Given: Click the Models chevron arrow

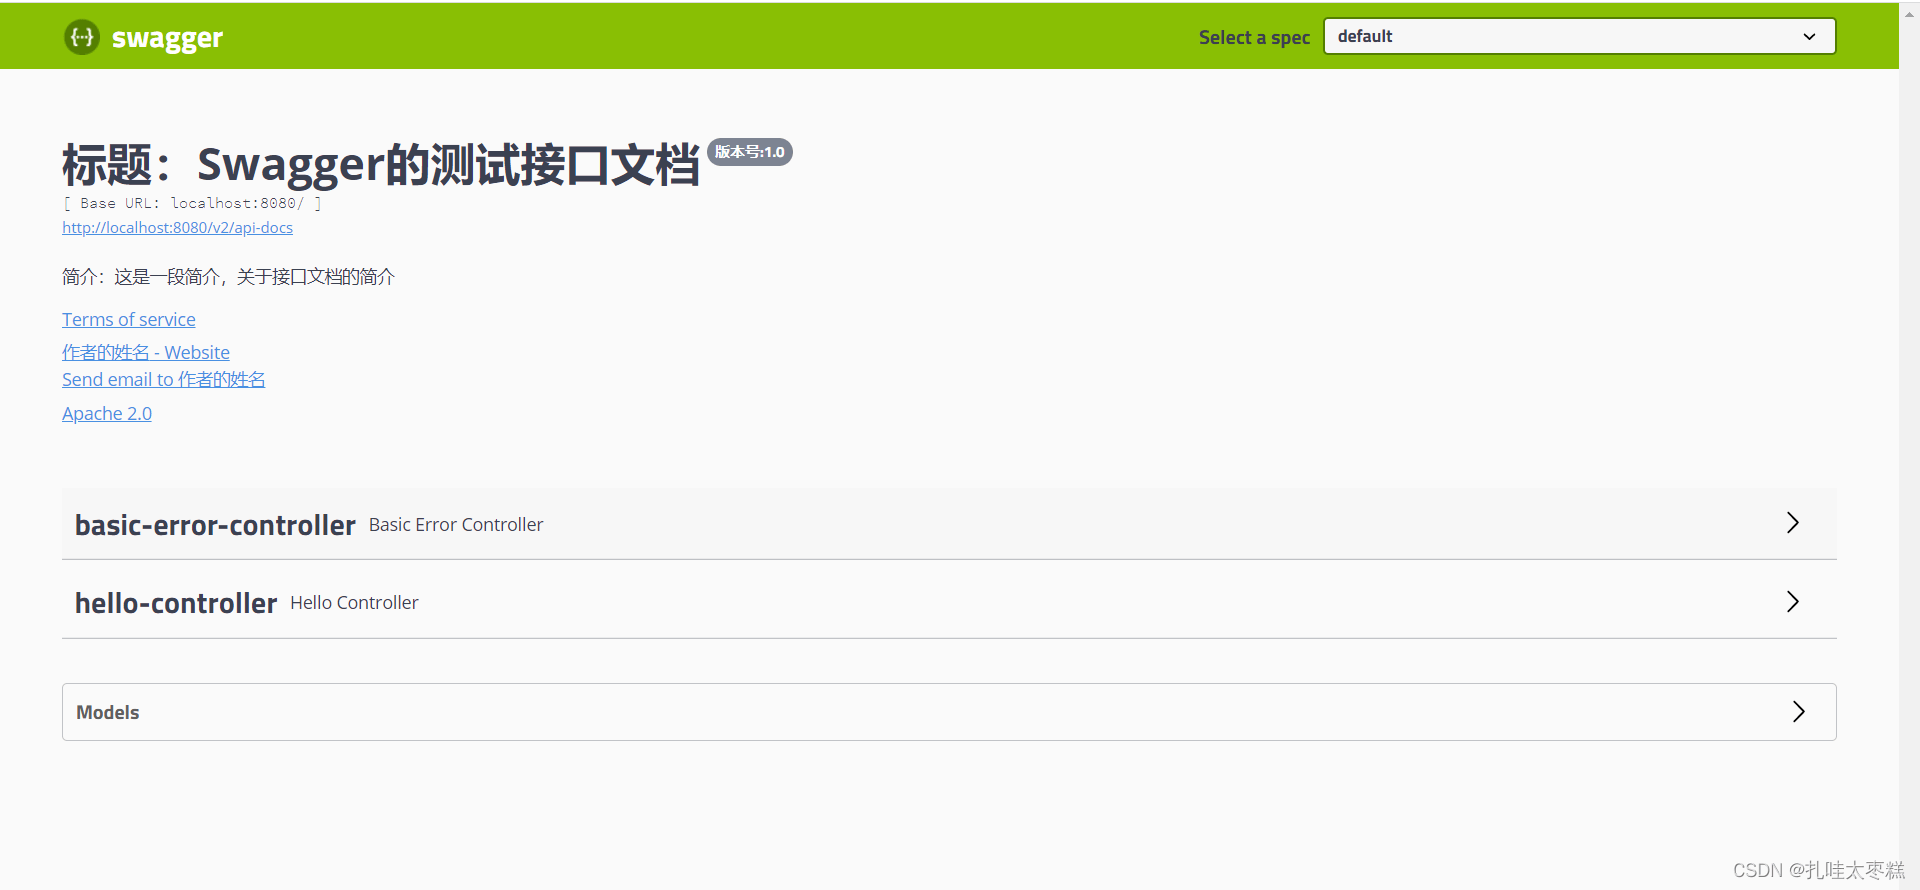Looking at the screenshot, I should point(1799,711).
